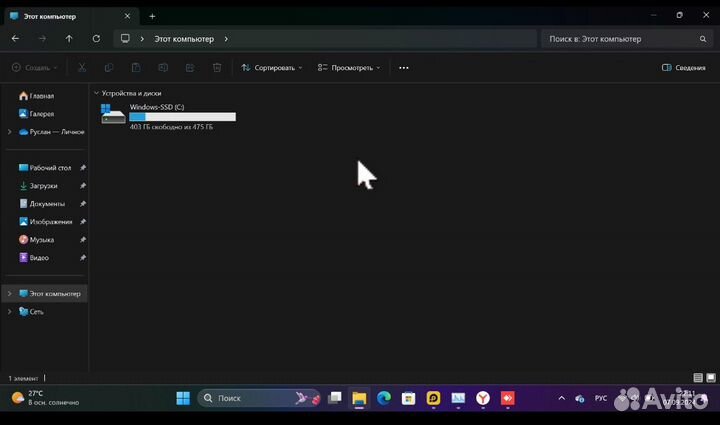Screen dimensions: 720x425
Task: Refresh the current folder view
Action: coord(96,39)
